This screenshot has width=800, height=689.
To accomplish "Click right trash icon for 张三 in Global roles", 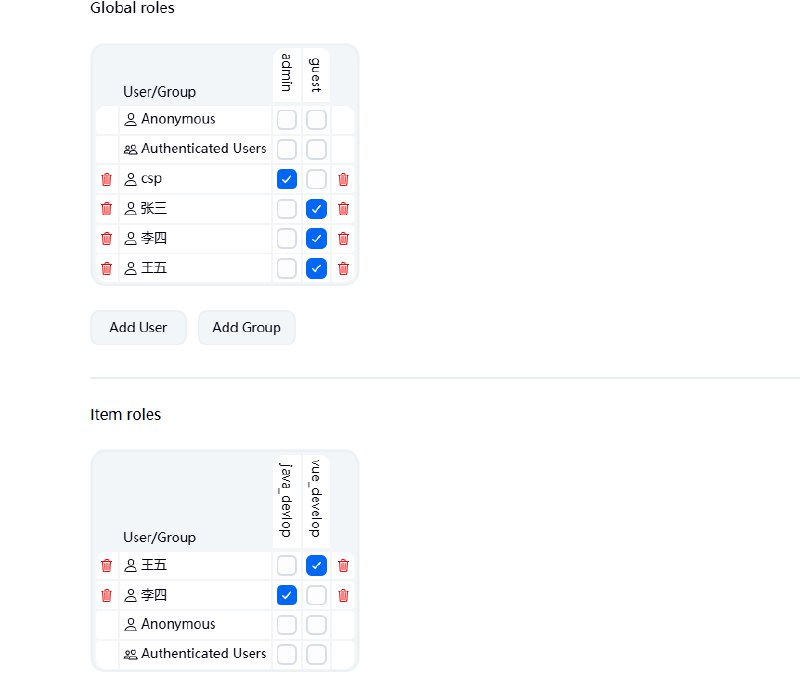I will 344,209.
